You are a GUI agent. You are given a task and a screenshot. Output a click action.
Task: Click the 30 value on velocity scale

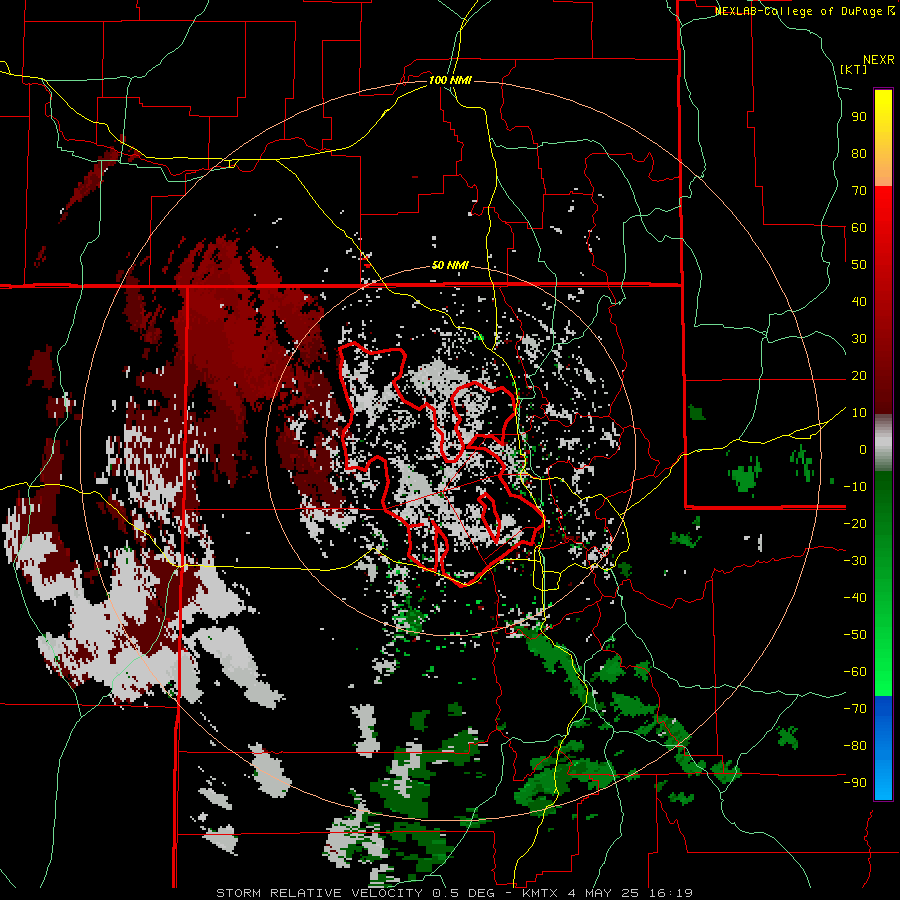859,339
